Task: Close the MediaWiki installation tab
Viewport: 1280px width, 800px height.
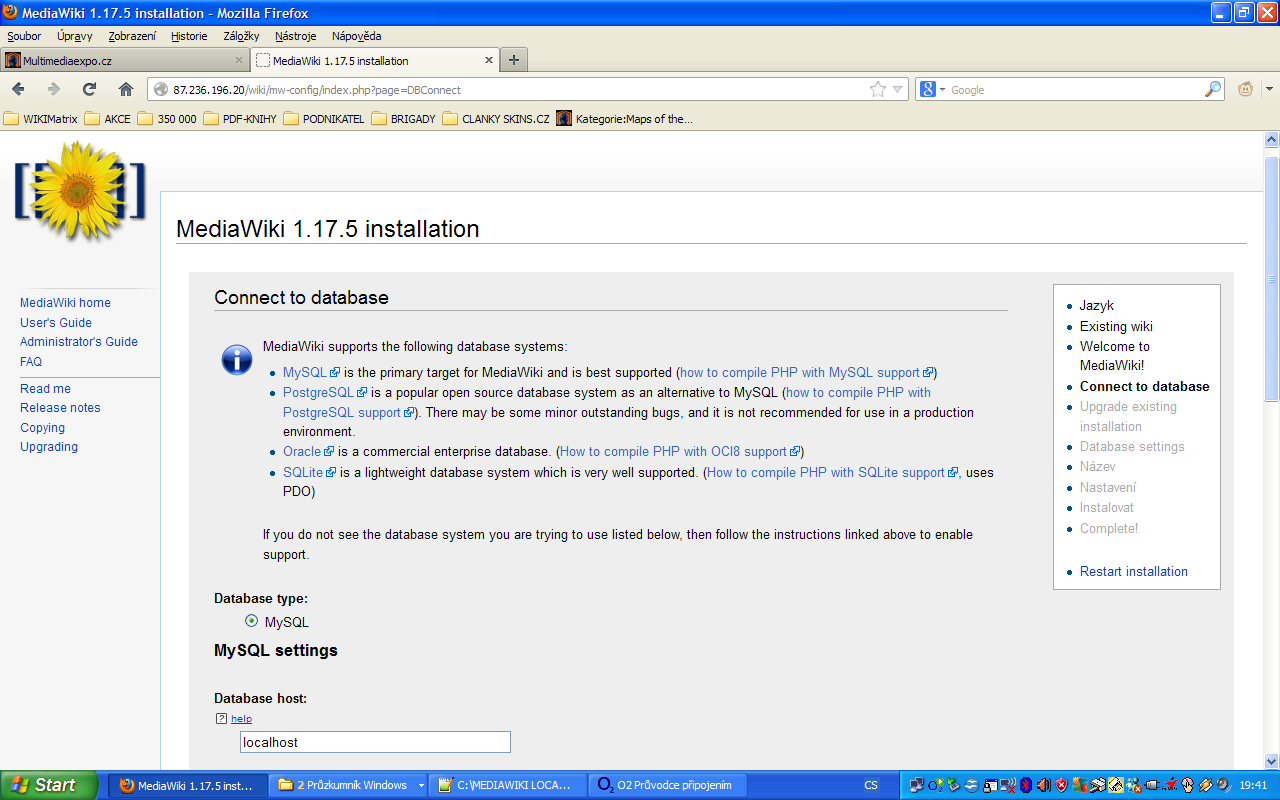Action: coord(489,60)
